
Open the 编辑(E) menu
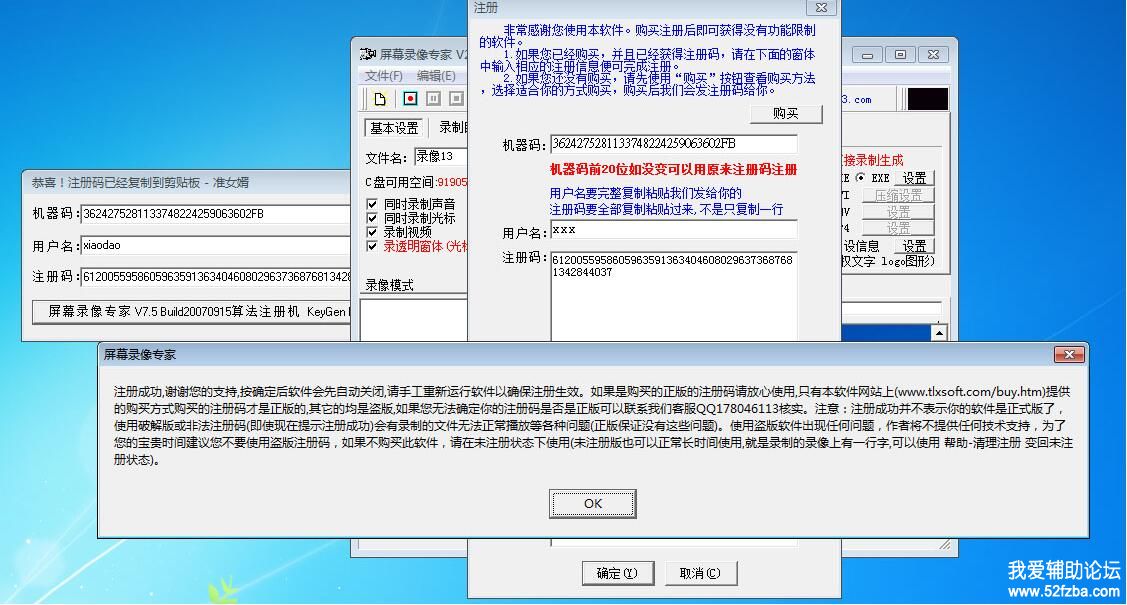[436, 75]
